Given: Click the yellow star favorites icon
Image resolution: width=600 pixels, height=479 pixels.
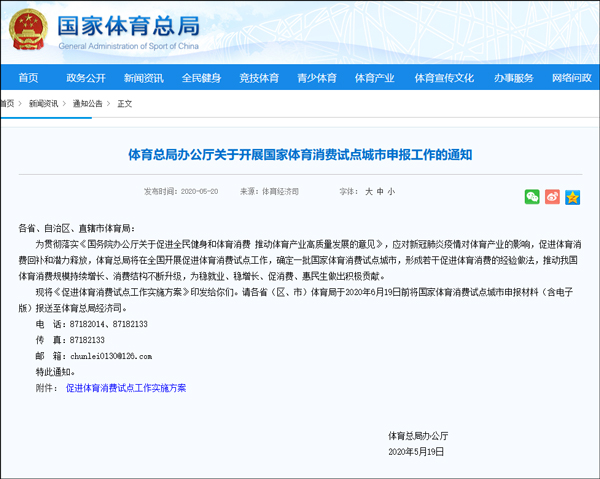Looking at the screenshot, I should point(572,197).
